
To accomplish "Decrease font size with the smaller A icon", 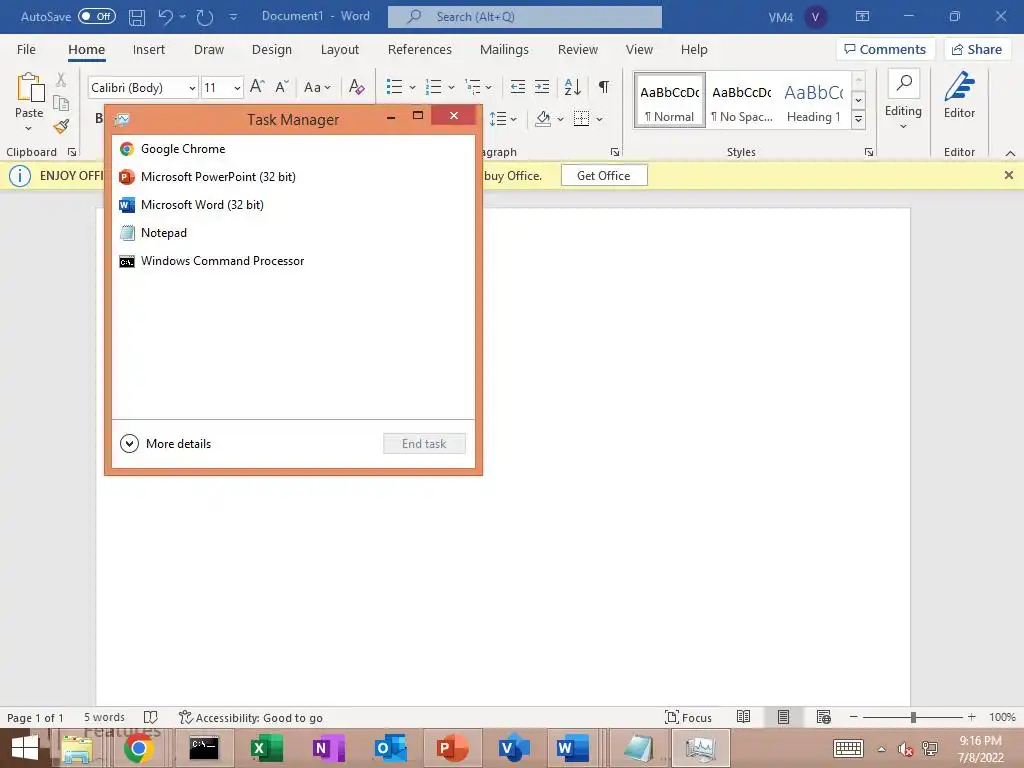I will tap(282, 86).
